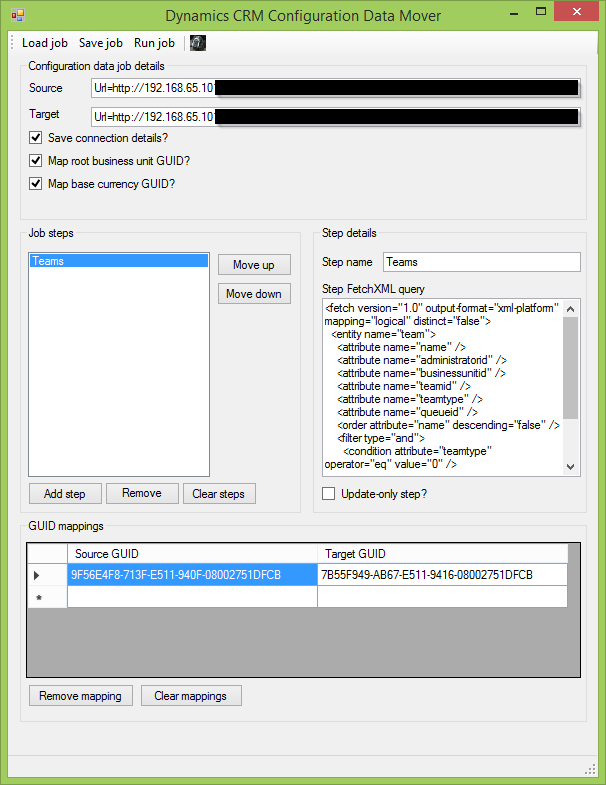The width and height of the screenshot is (606, 785).
Task: Focus the Source connection string field
Action: click(x=336, y=88)
